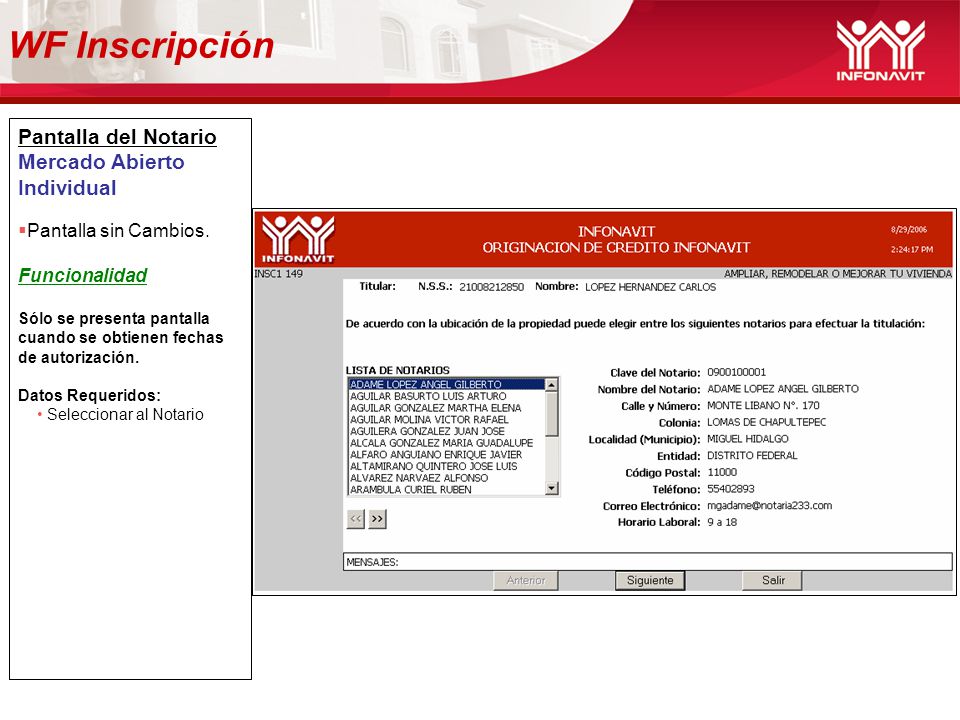Viewport: 960px width, 720px height.
Task: Click postal code 11000
Action: (722, 472)
